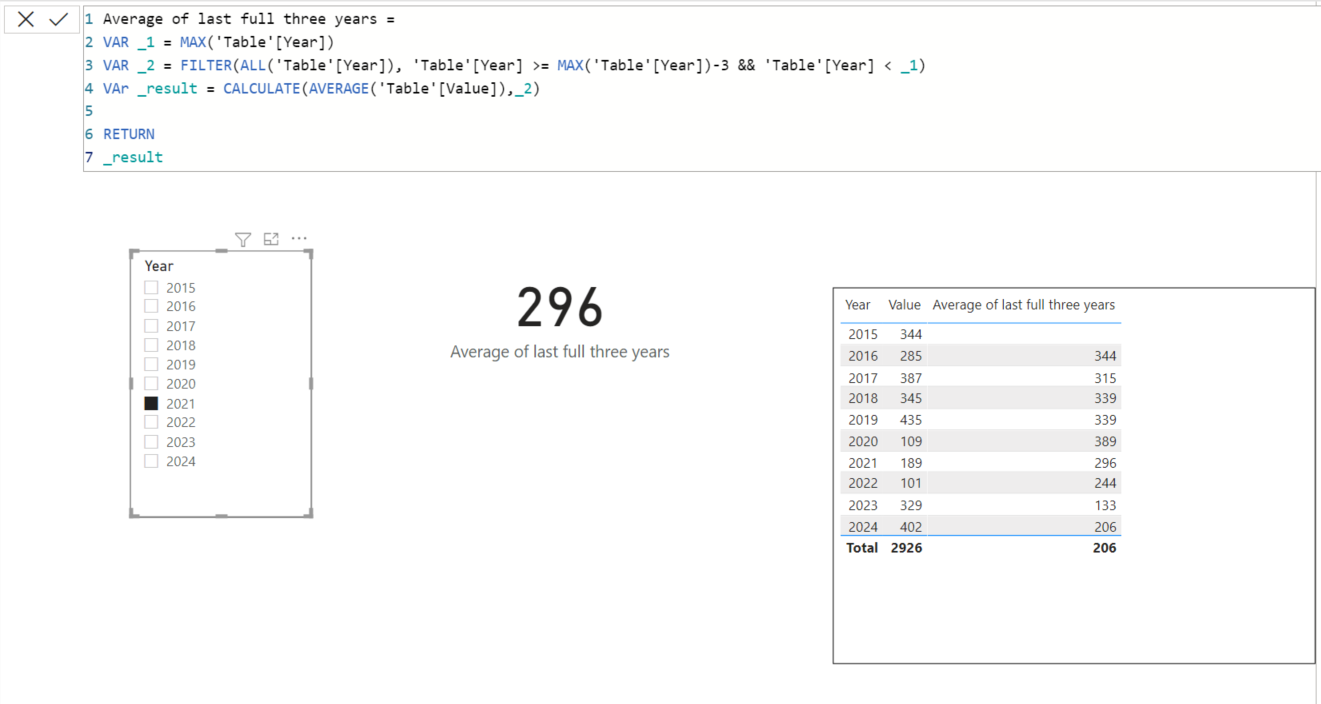This screenshot has width=1321, height=704.
Task: Select average 344 in 2016 row
Action: pos(1105,356)
